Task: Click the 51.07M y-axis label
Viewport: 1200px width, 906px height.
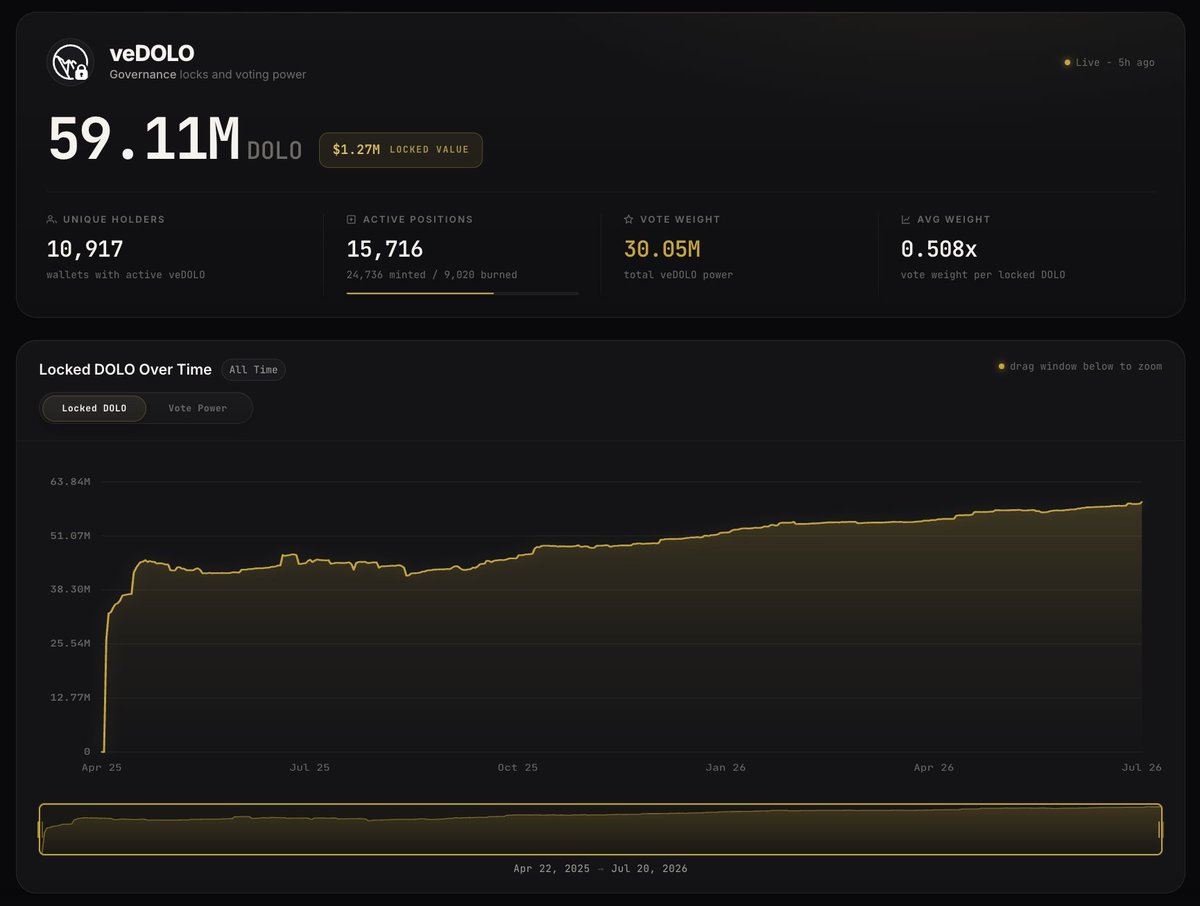Action: pyautogui.click(x=71, y=536)
